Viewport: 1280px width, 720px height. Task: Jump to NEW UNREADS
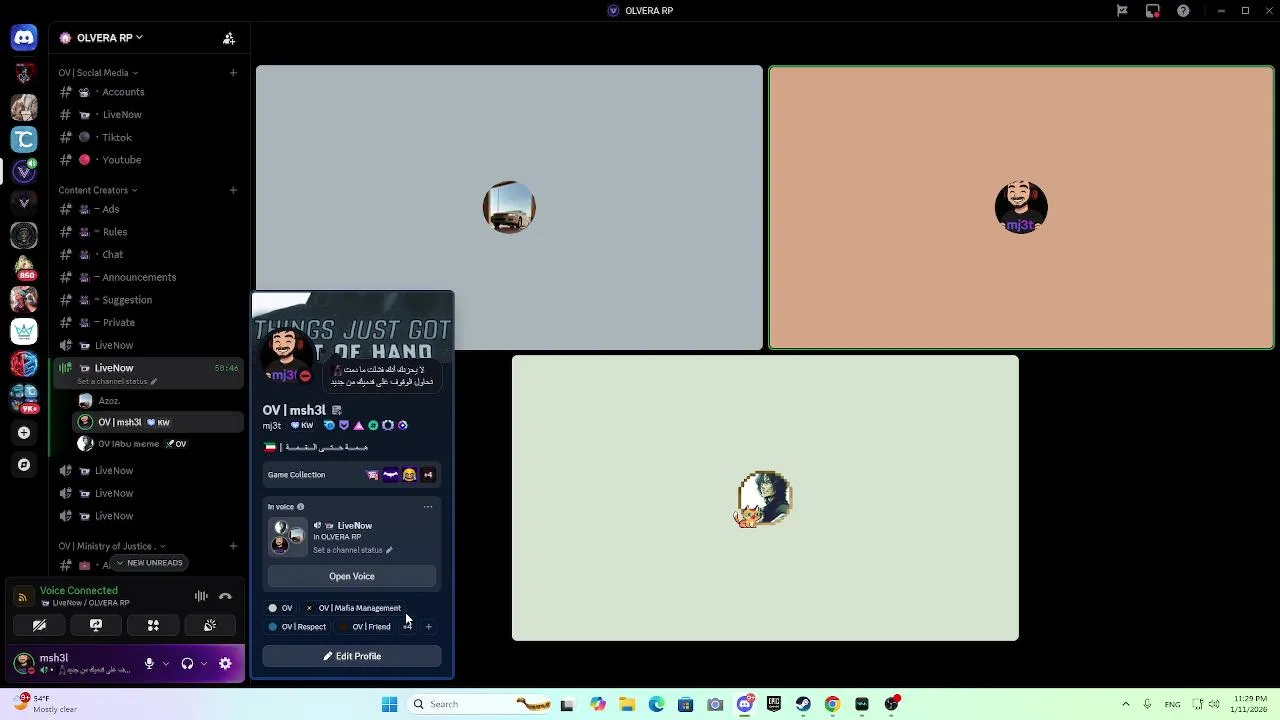pos(149,563)
